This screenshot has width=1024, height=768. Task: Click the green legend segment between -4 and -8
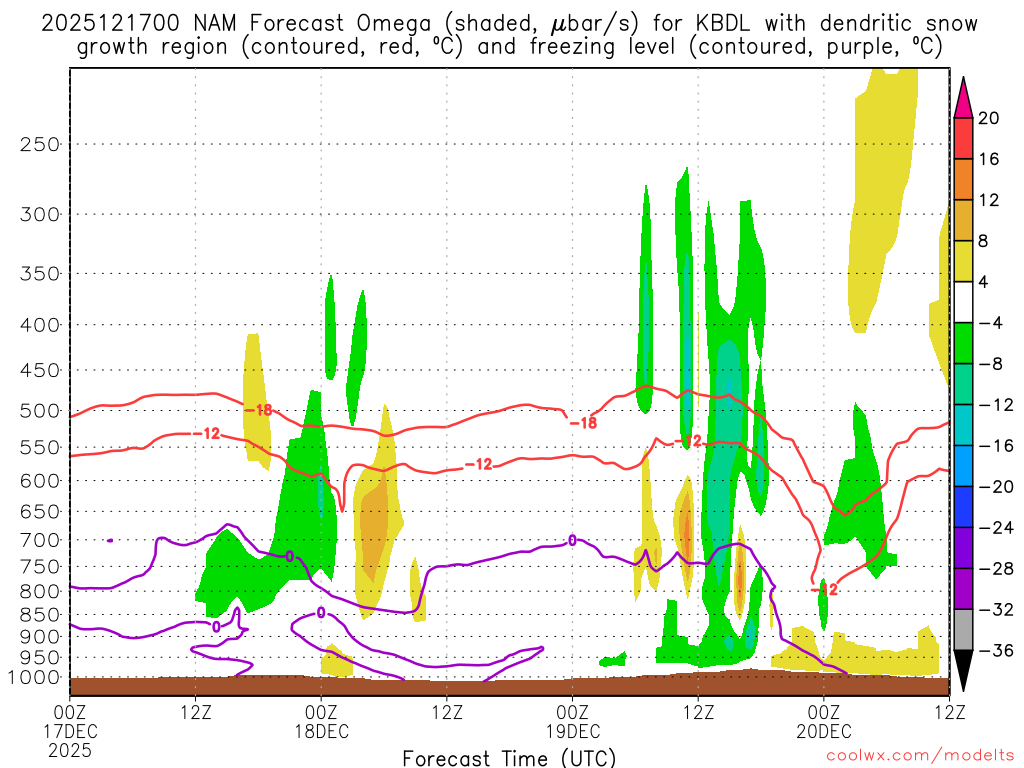(963, 343)
